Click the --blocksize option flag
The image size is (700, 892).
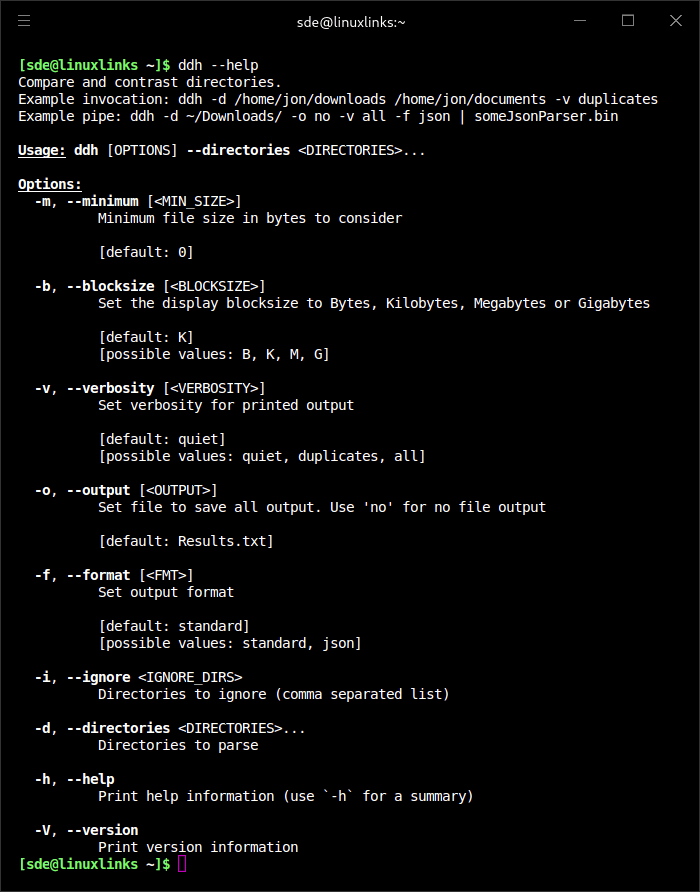point(110,286)
